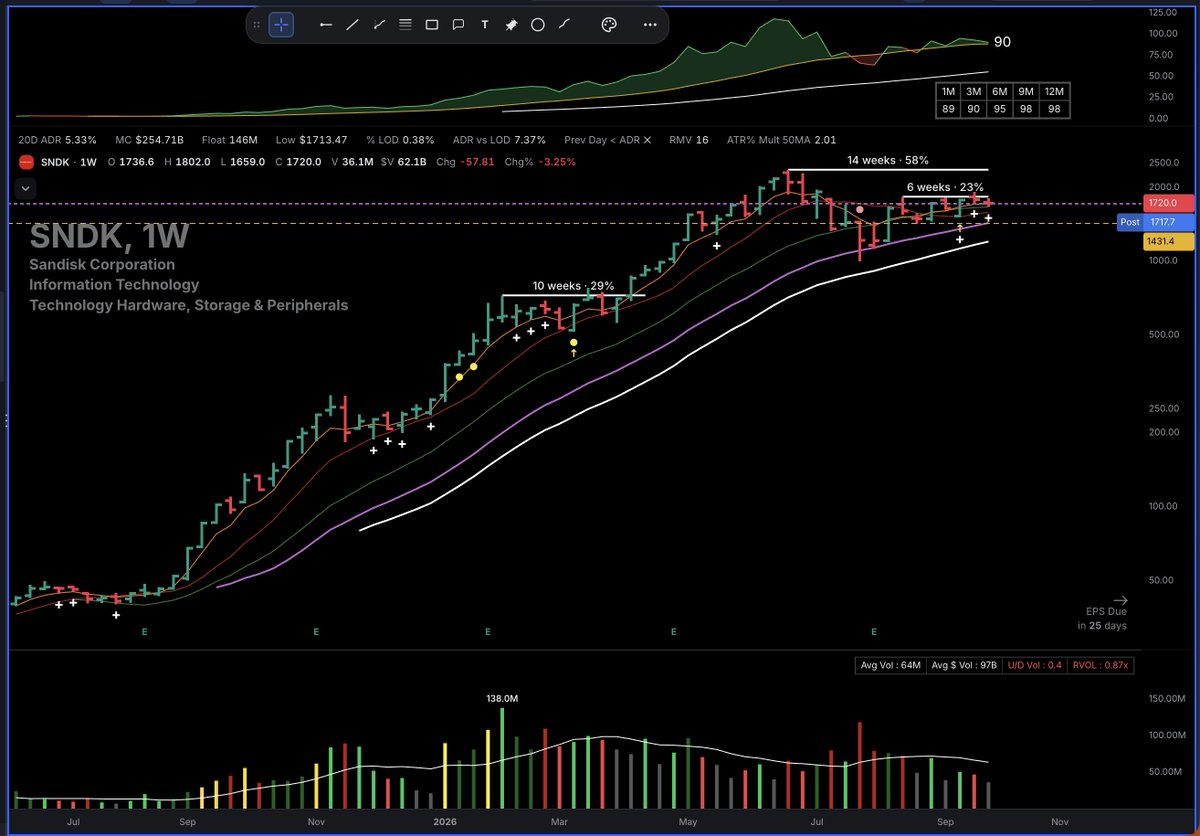Select the text T tool
This screenshot has width=1200, height=836.
click(x=485, y=25)
